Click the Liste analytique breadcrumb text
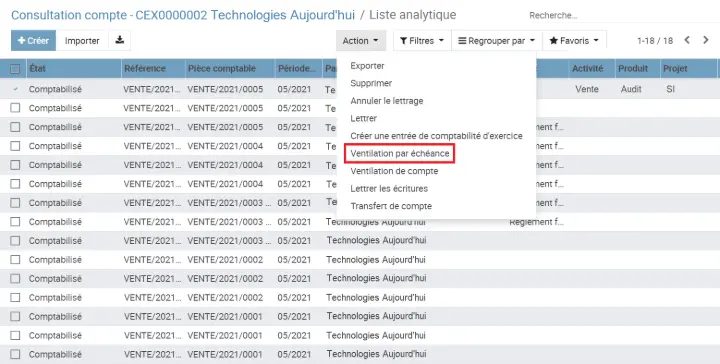This screenshot has width=720, height=364. tap(413, 15)
